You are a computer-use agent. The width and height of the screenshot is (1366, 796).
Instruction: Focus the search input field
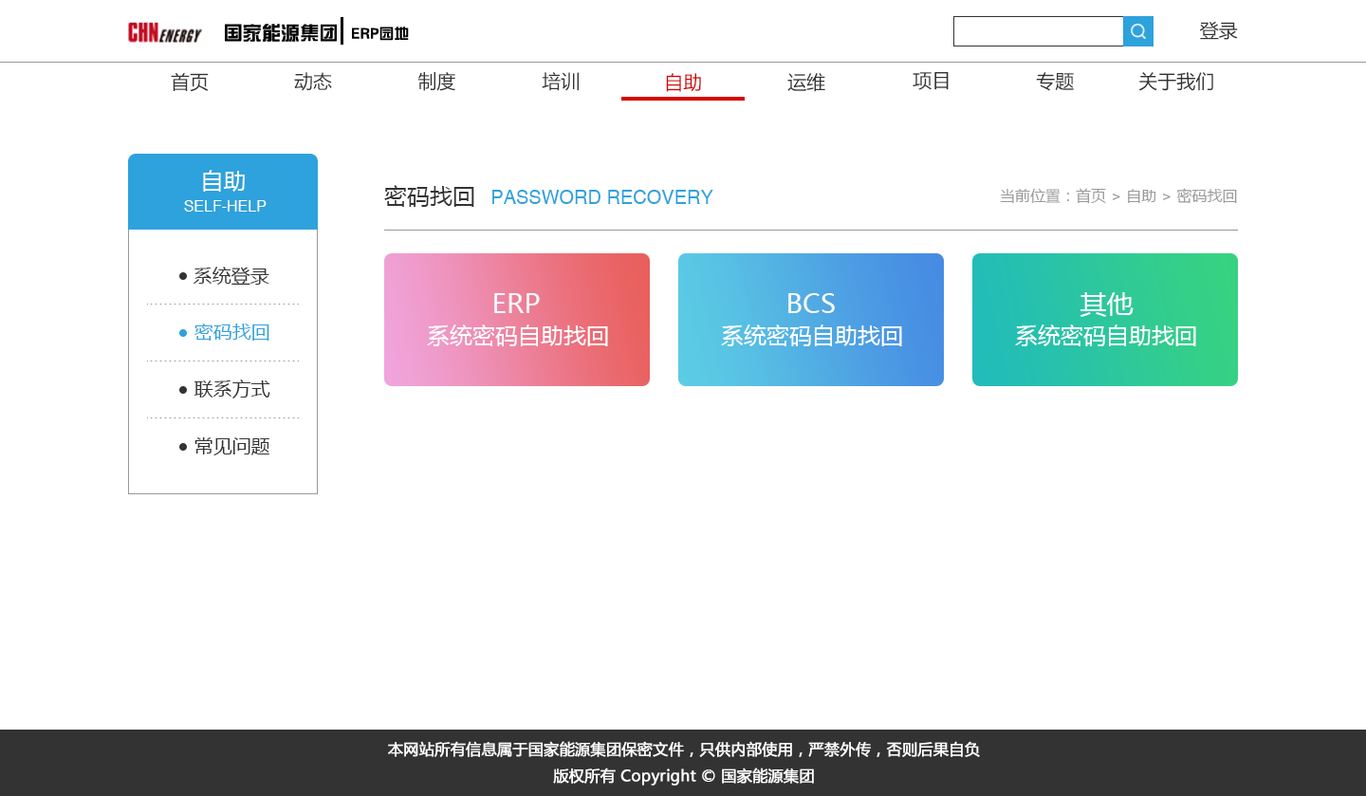click(x=1038, y=31)
